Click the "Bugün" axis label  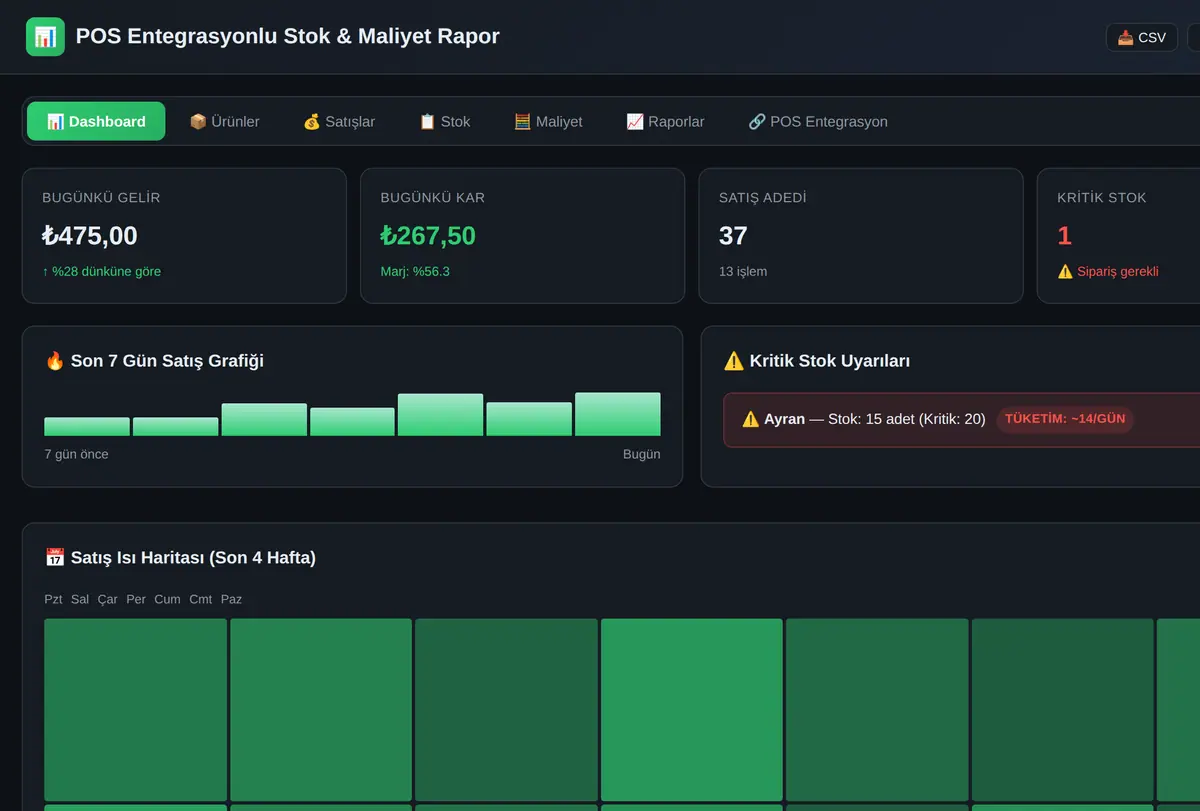641,454
